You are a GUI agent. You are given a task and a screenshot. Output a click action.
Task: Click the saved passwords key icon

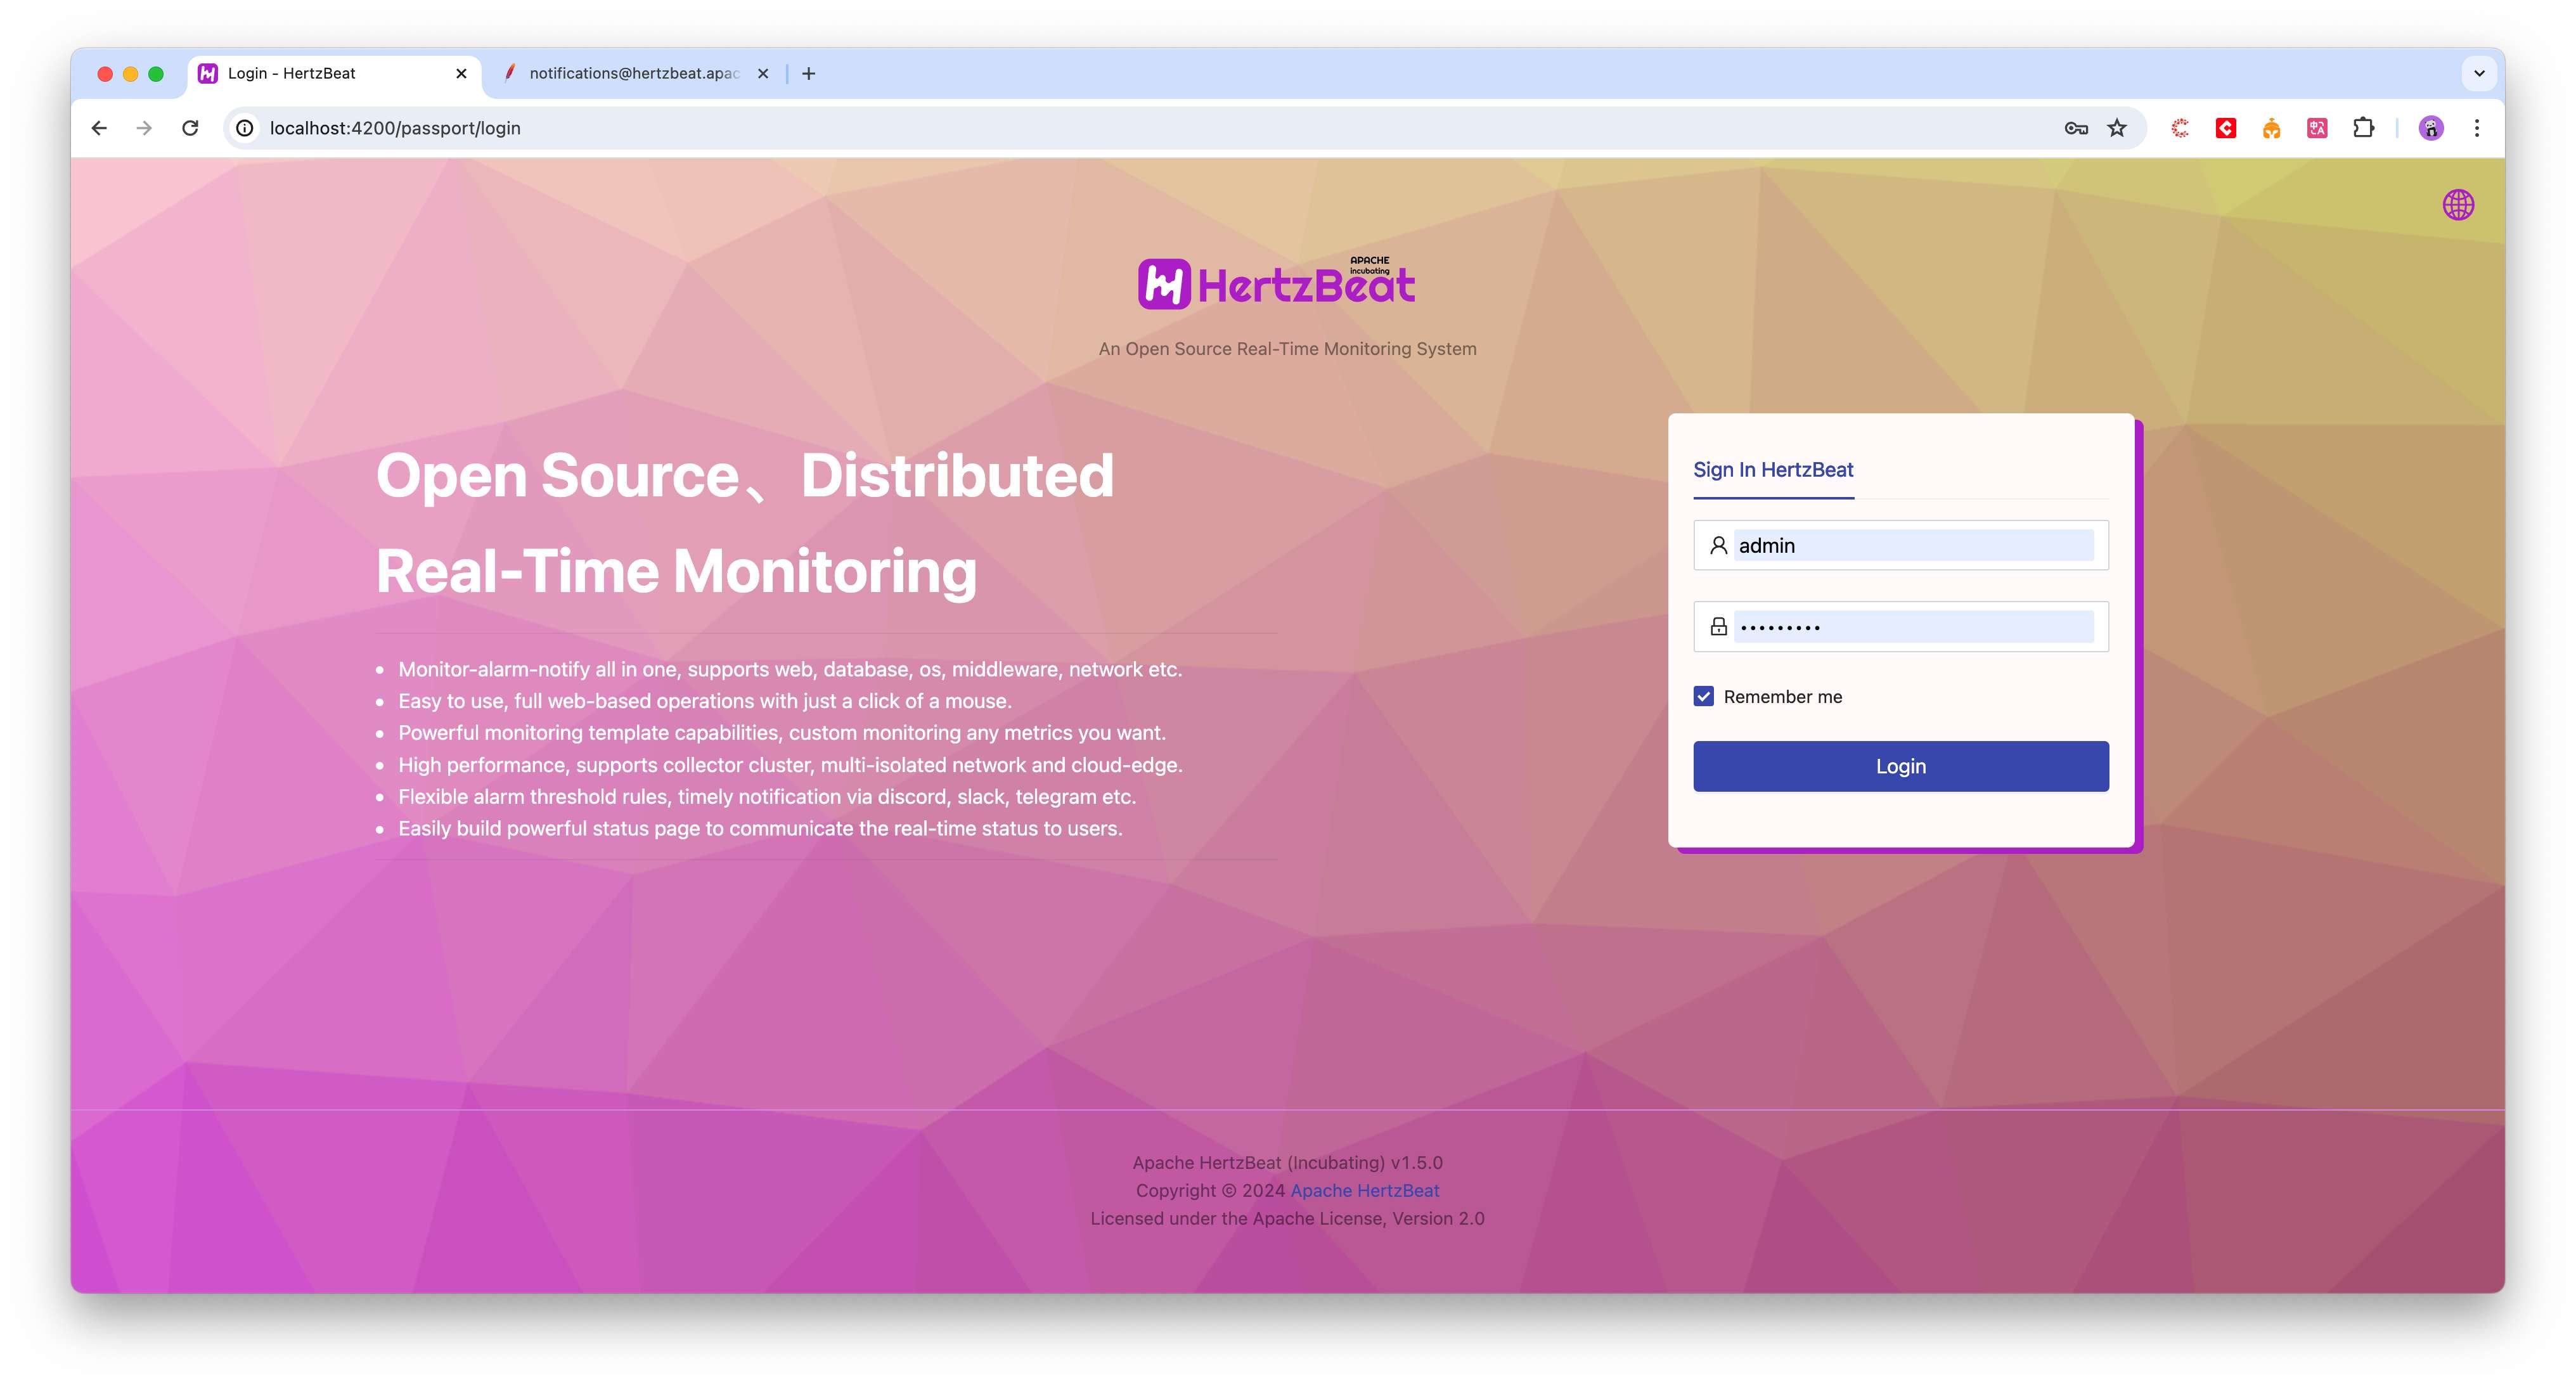pos(2075,128)
